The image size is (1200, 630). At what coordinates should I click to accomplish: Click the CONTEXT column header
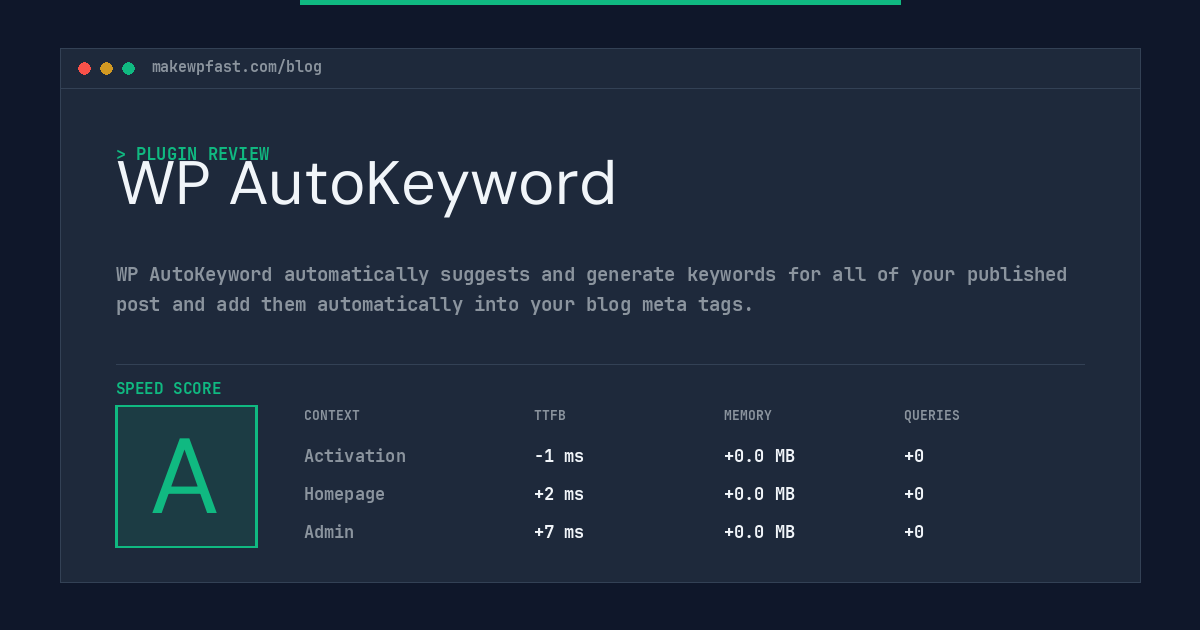click(x=332, y=416)
